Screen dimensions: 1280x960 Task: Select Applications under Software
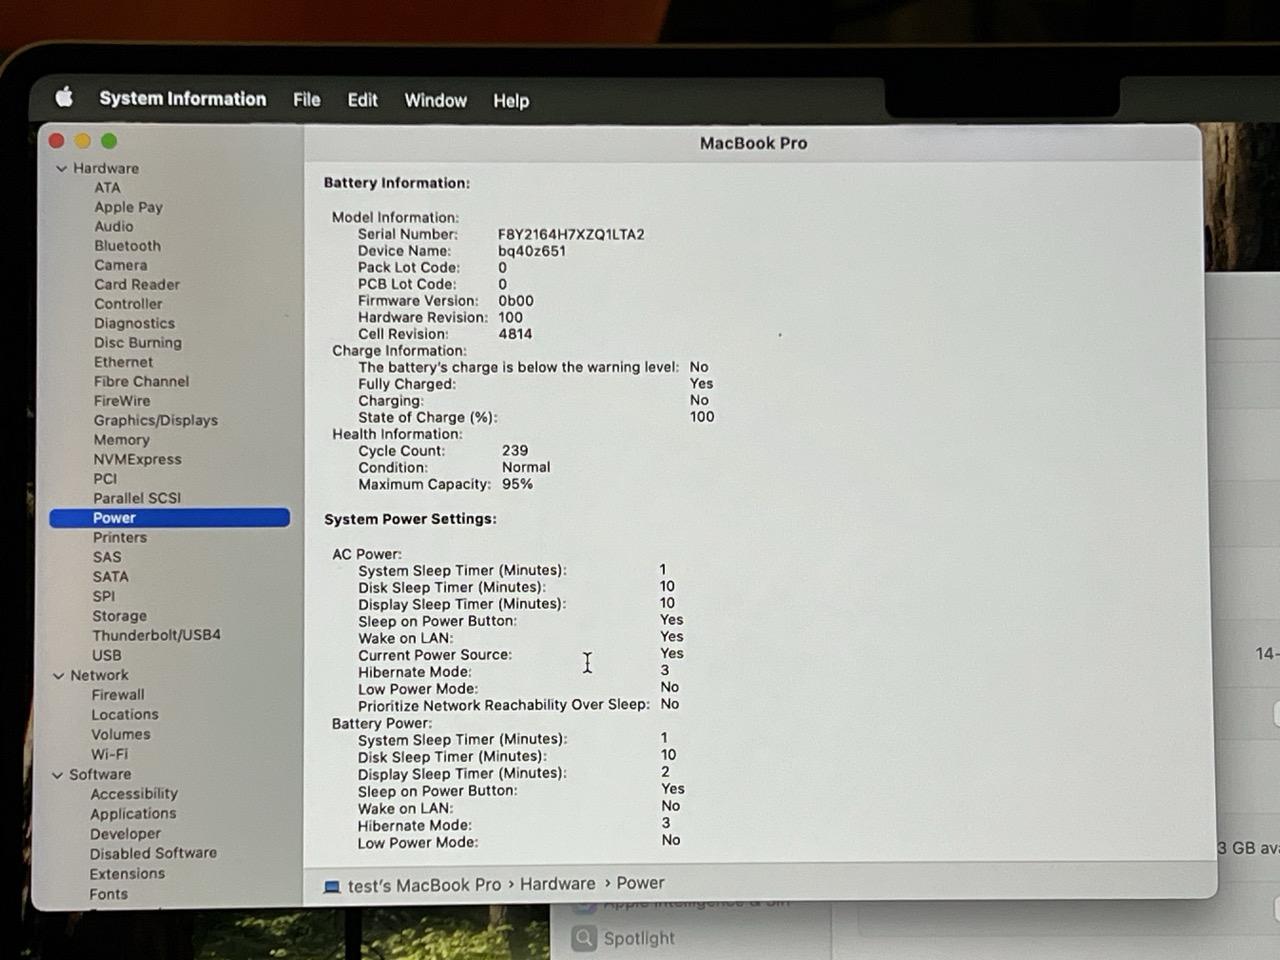click(133, 814)
